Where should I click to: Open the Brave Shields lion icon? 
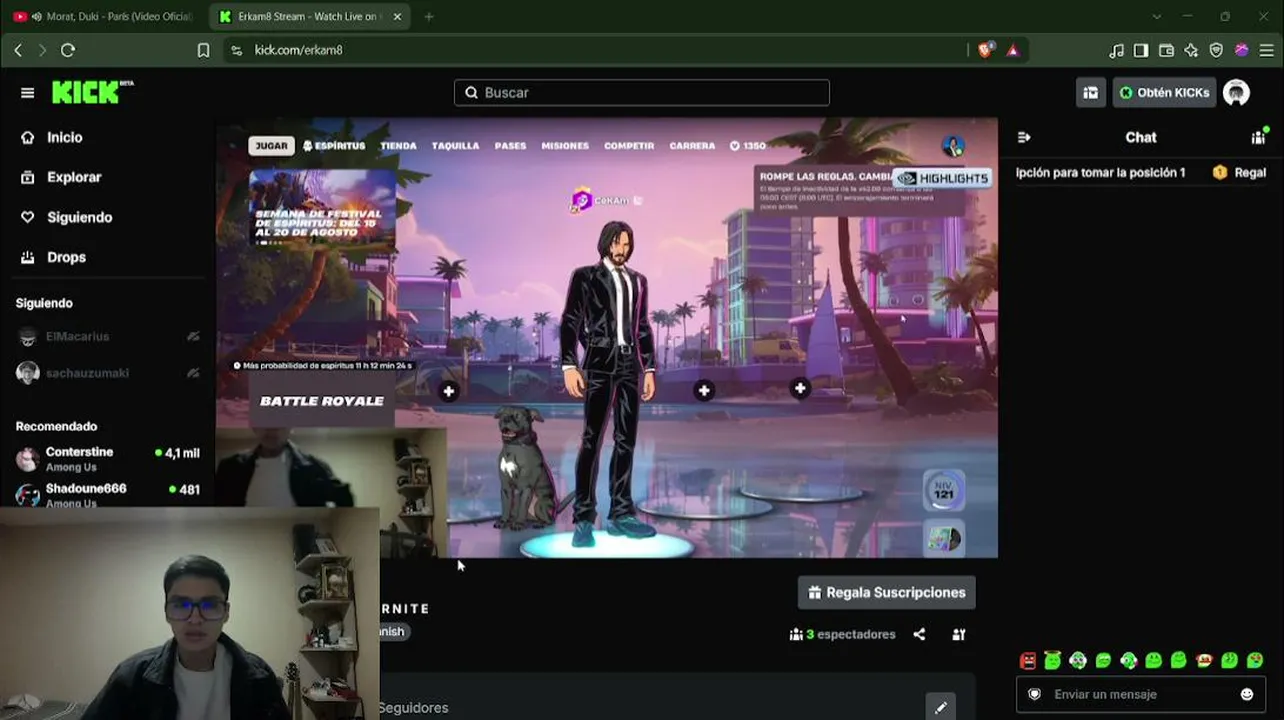click(x=986, y=50)
